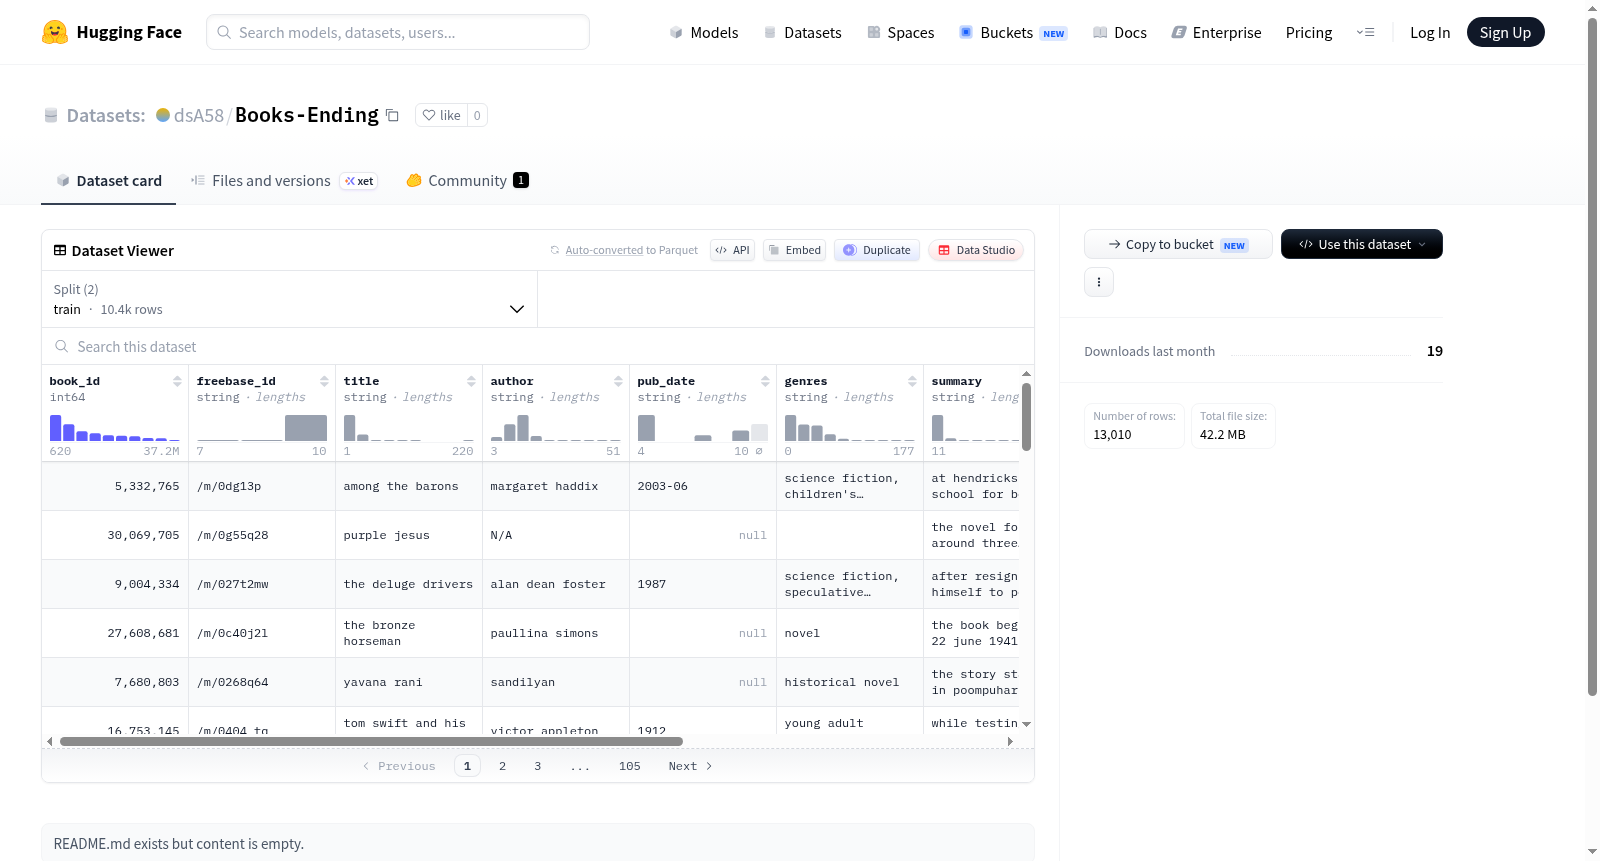The image size is (1600, 861).
Task: Click the Sign Up button
Action: click(x=1505, y=32)
